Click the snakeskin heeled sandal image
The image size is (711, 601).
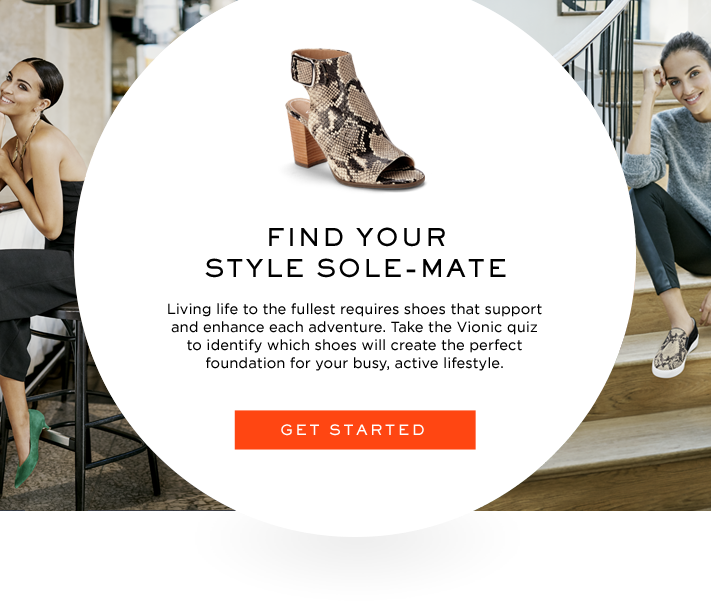(354, 119)
